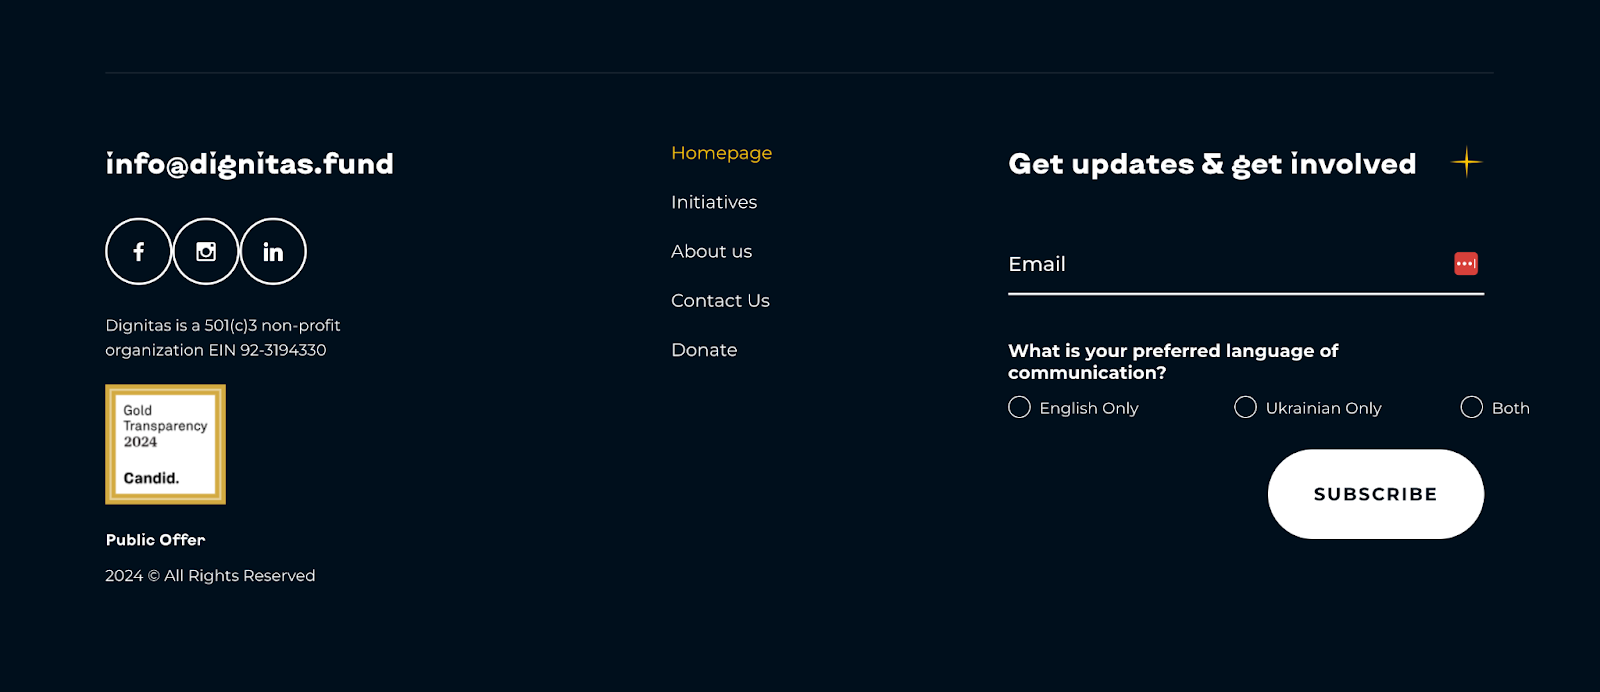Open the Facebook social icon

138,251
